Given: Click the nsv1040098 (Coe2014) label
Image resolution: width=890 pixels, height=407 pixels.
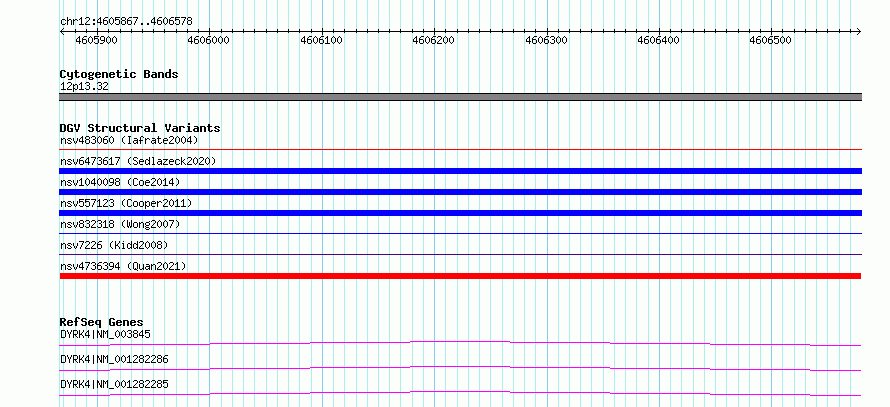Looking at the screenshot, I should click(x=120, y=182).
